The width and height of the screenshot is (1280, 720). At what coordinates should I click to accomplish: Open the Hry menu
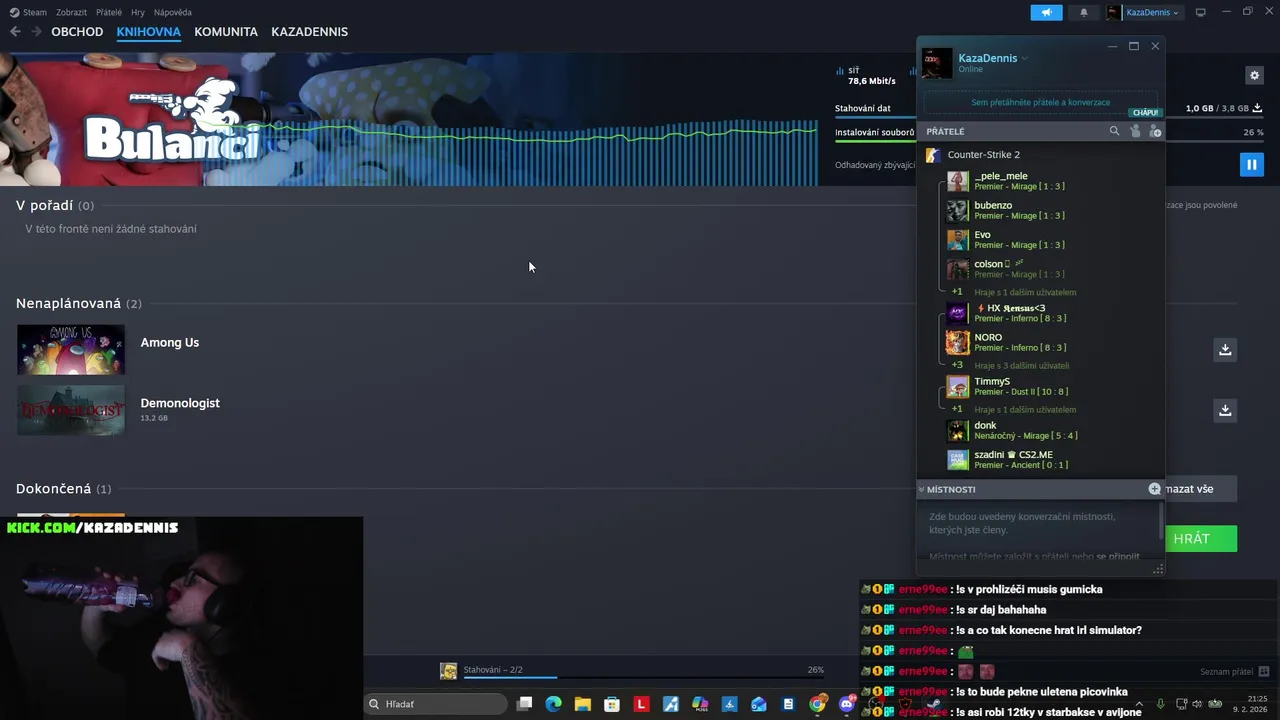click(138, 12)
